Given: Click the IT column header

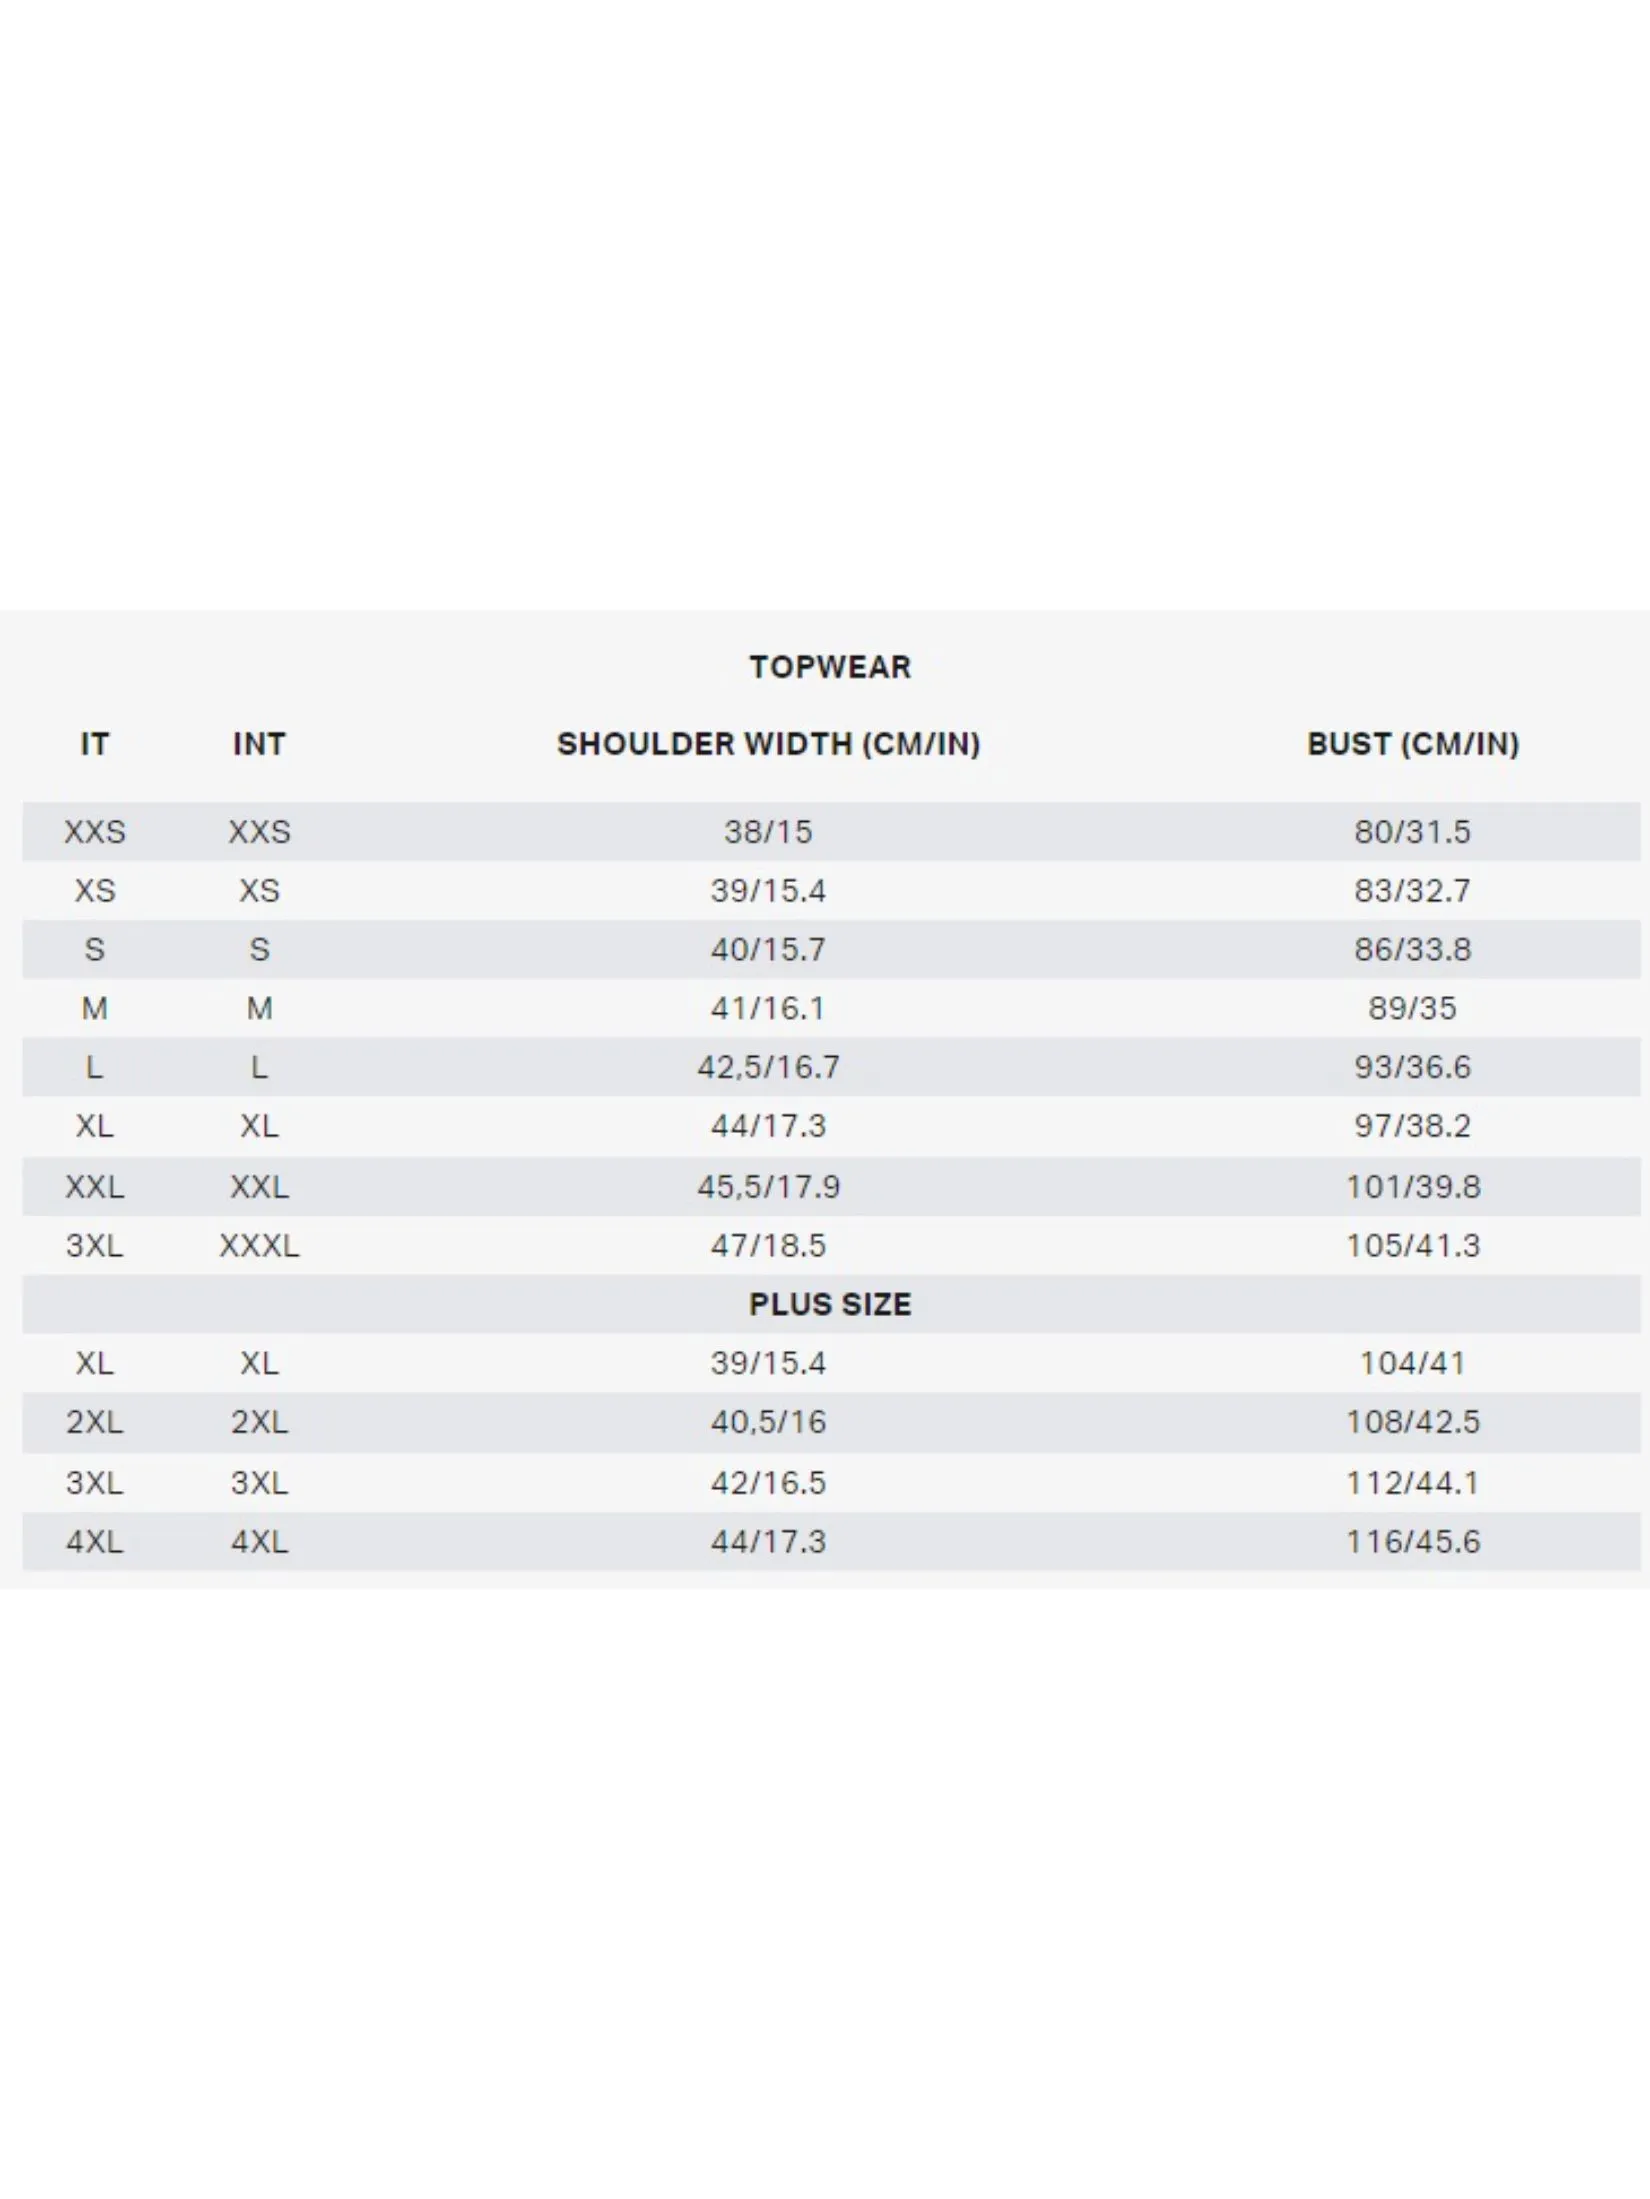Looking at the screenshot, I should tap(95, 744).
